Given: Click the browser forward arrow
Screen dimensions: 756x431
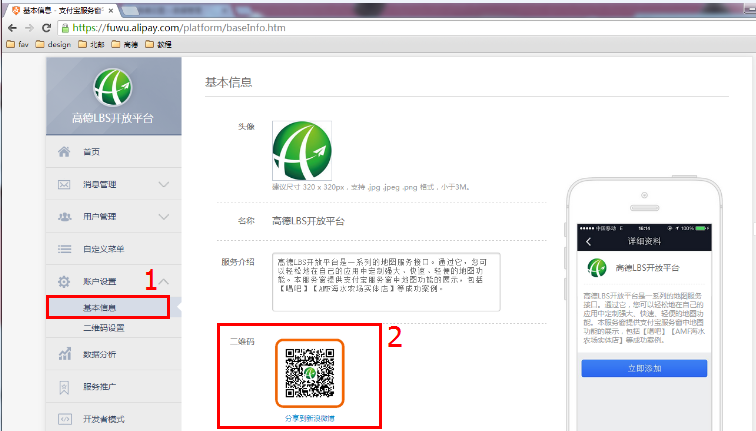Looking at the screenshot, I should pos(29,28).
